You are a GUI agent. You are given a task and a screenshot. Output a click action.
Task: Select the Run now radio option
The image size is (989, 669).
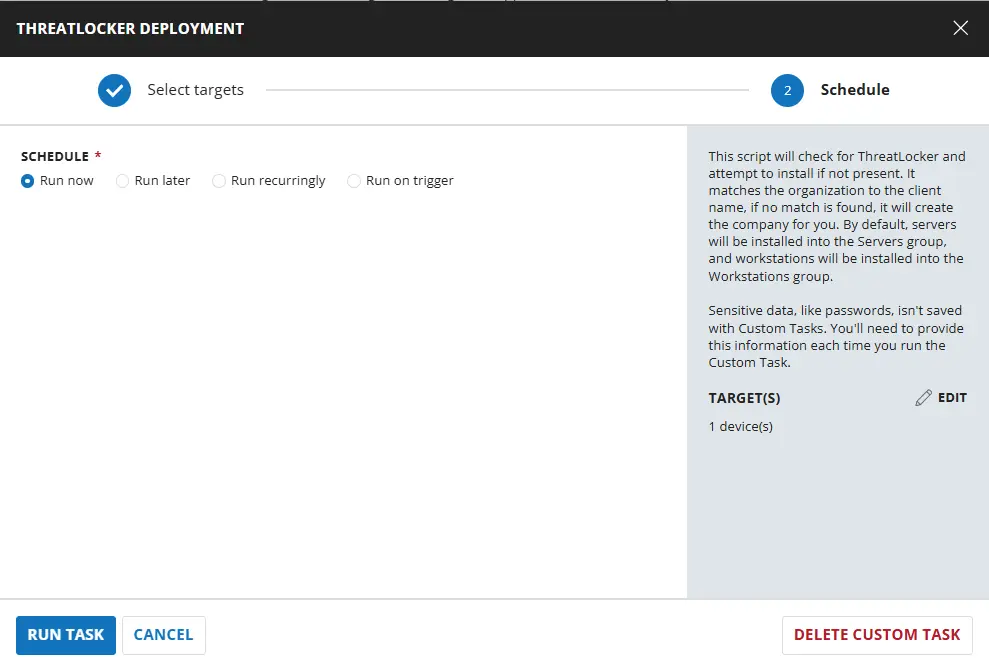coord(27,181)
